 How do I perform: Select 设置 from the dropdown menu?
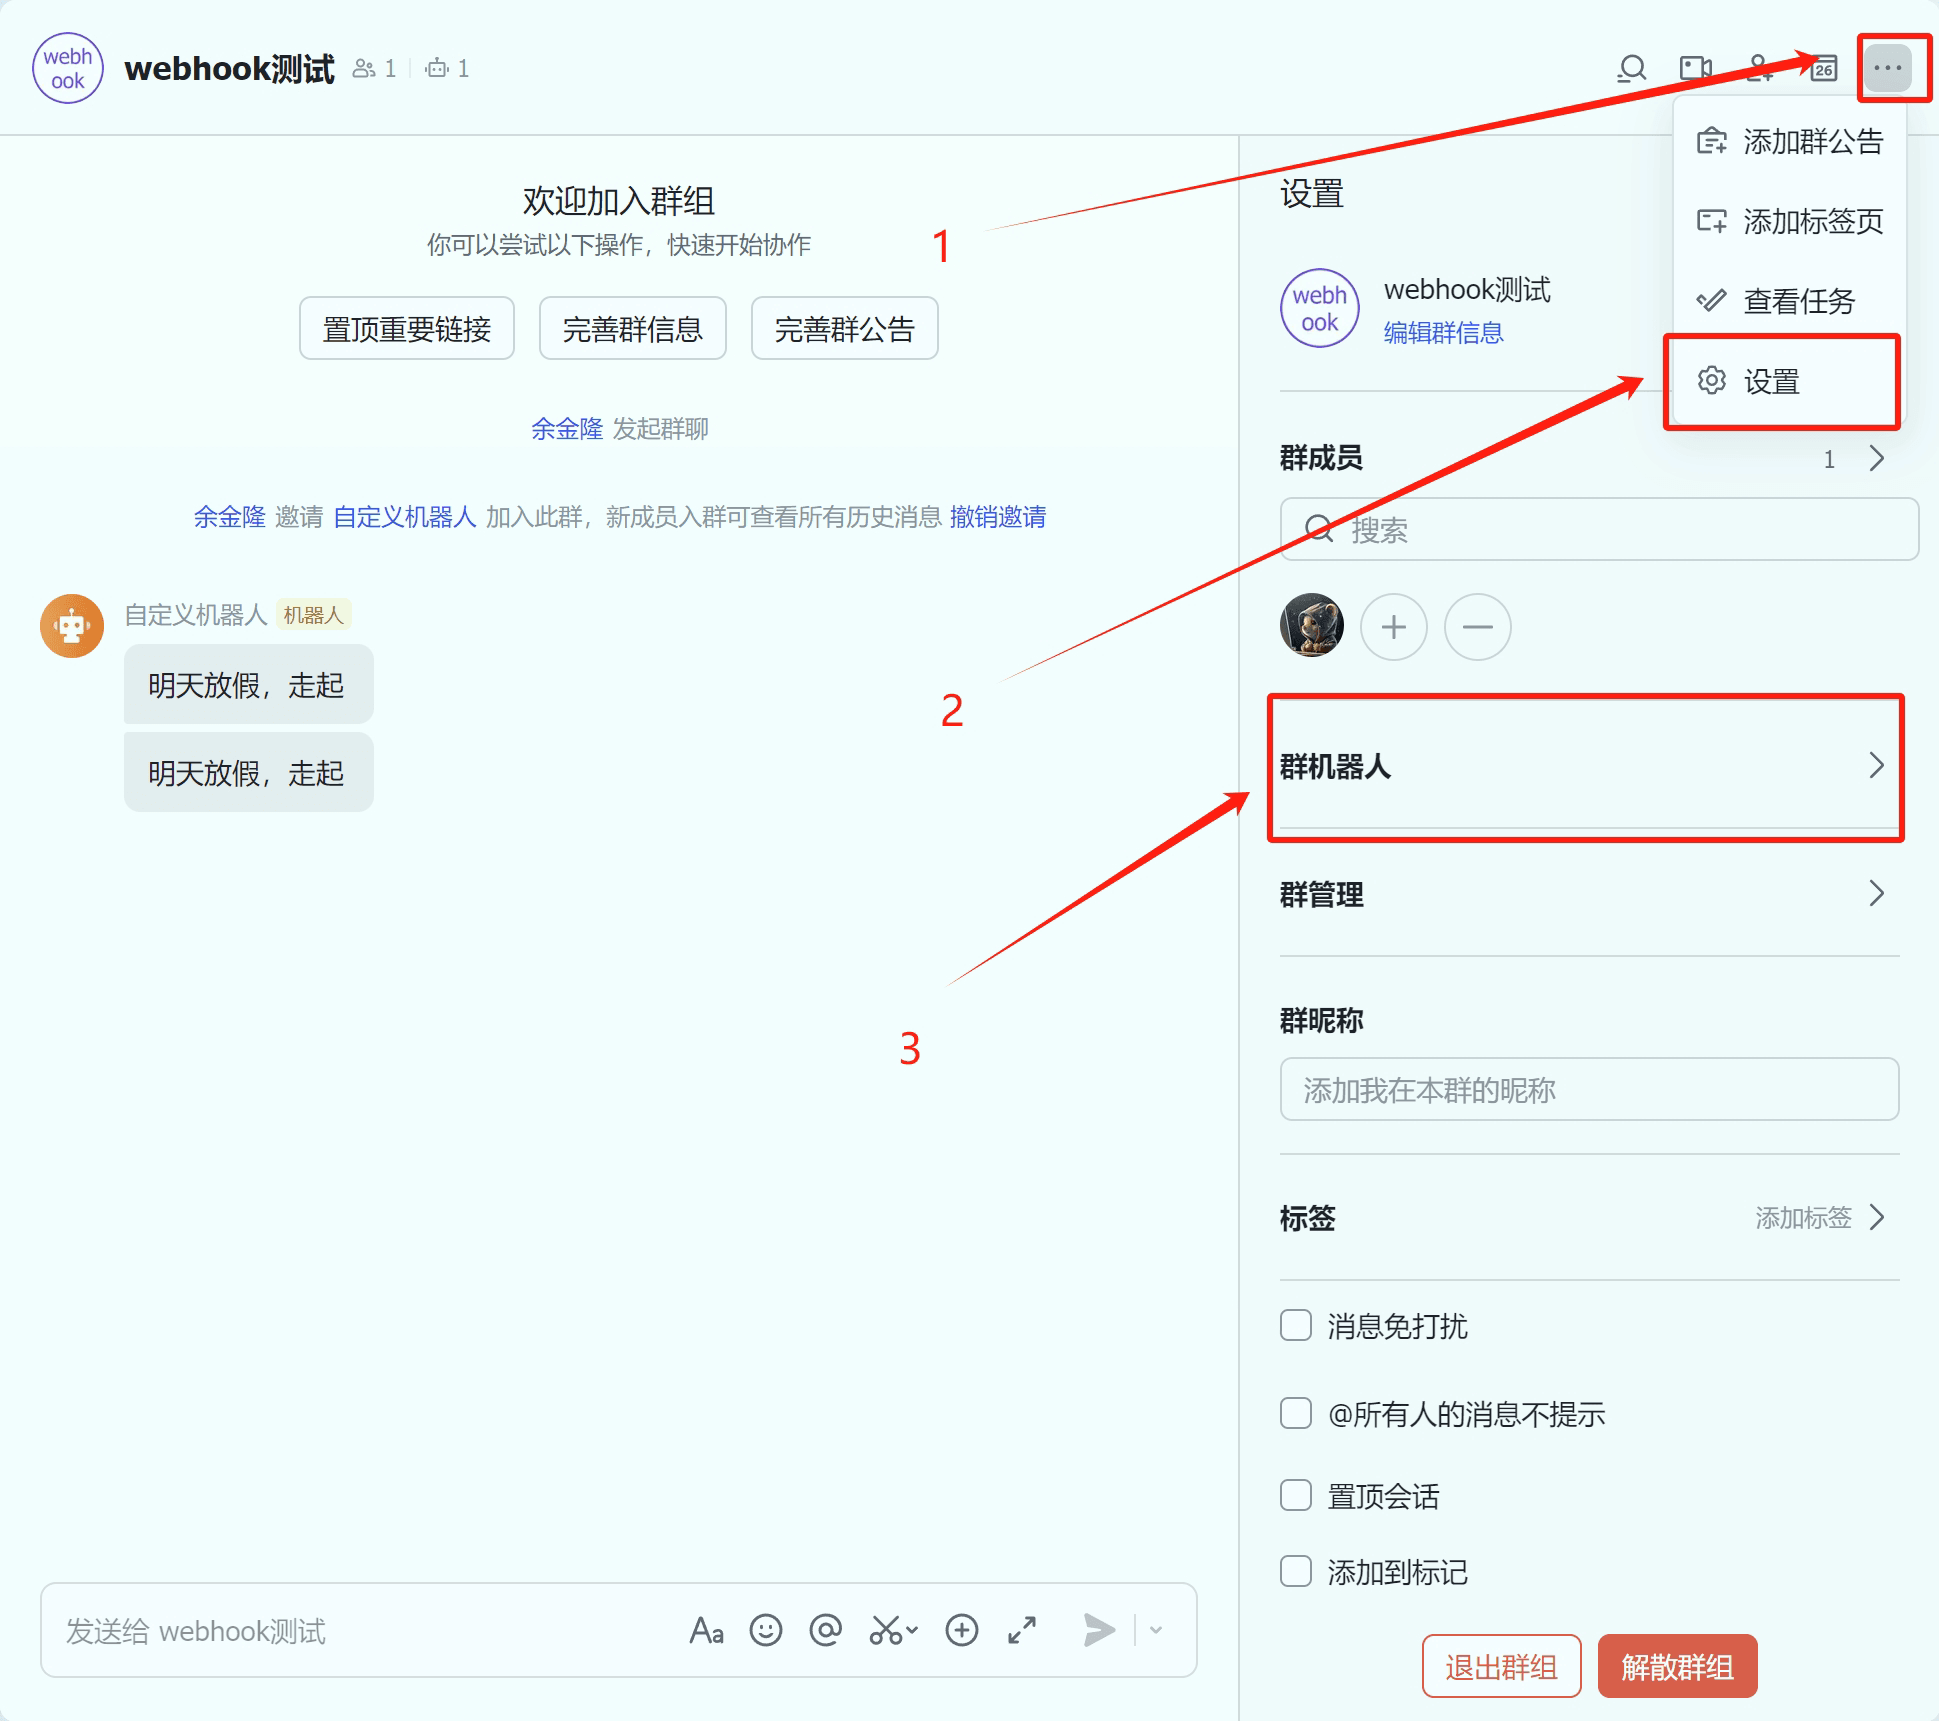(x=1771, y=381)
